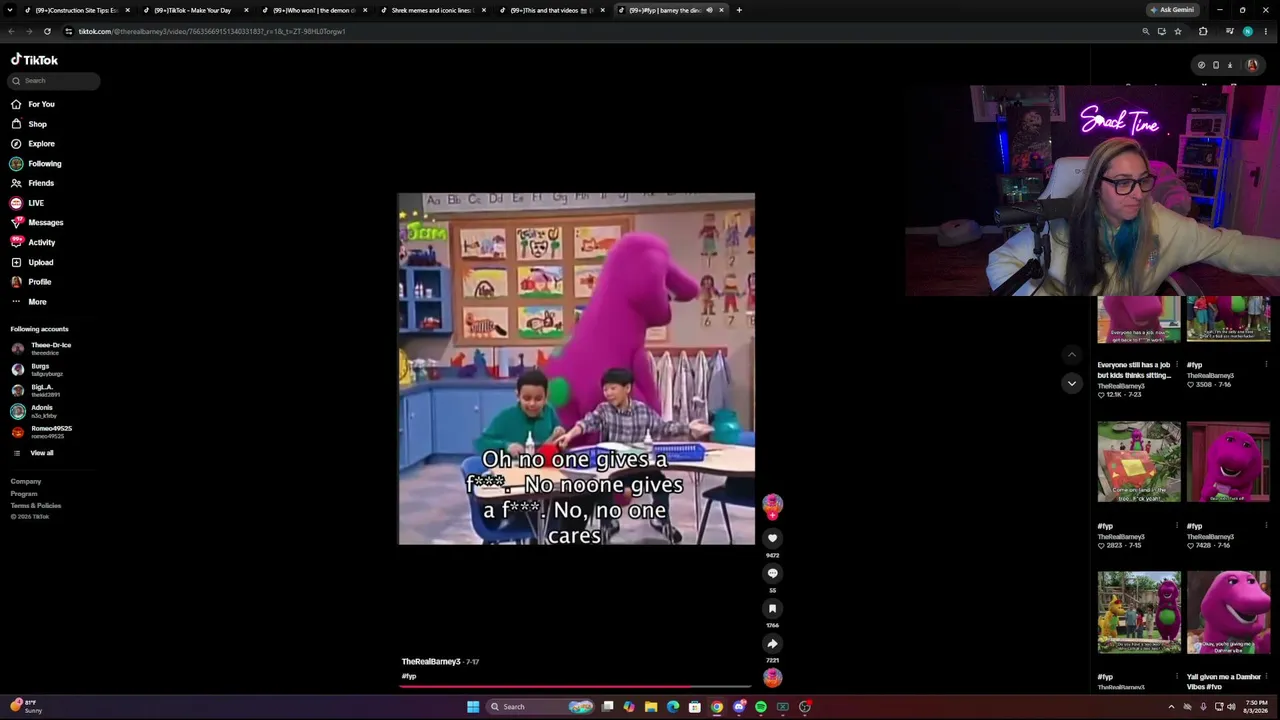Bookmark this page with the star icon

pyautogui.click(x=1178, y=31)
